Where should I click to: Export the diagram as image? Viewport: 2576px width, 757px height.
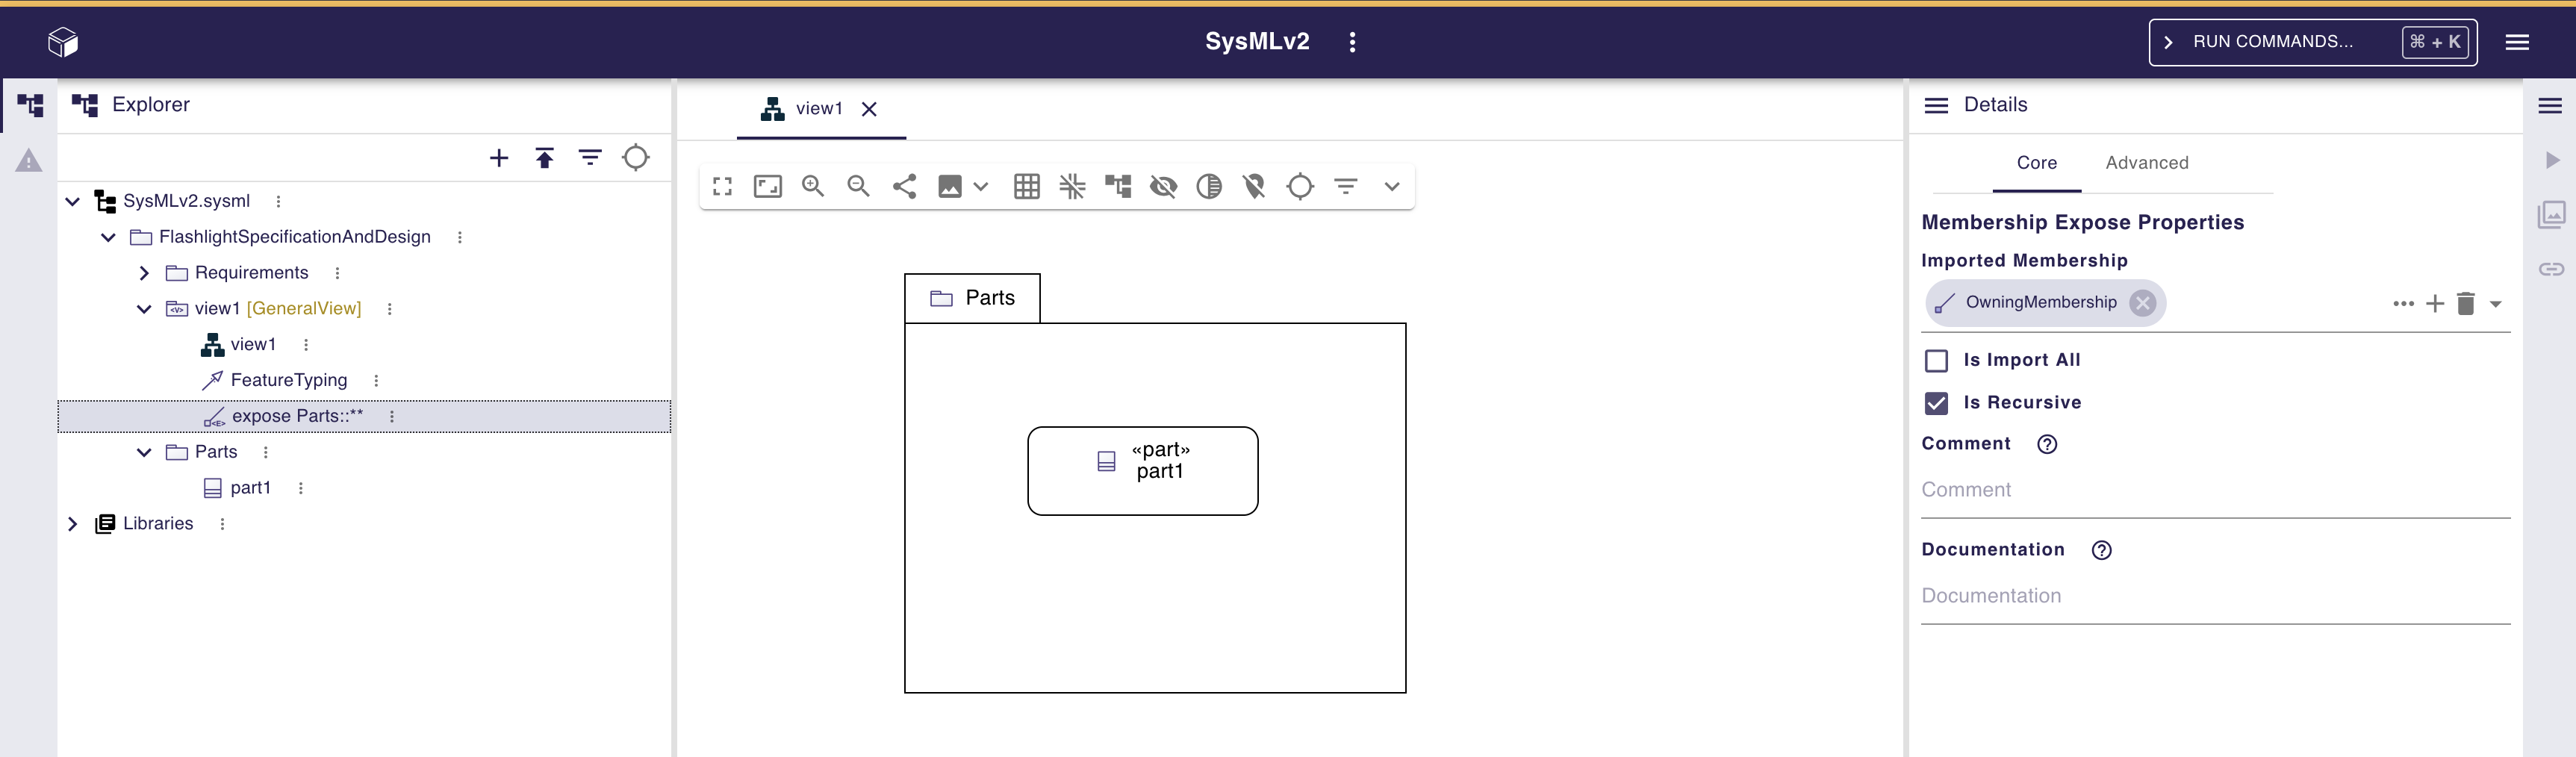click(x=949, y=187)
